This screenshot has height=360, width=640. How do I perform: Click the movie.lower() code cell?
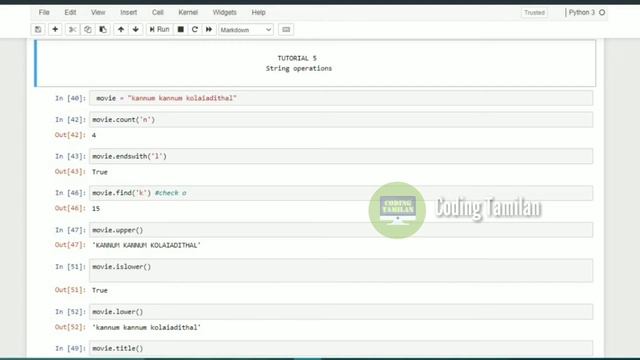point(341,311)
